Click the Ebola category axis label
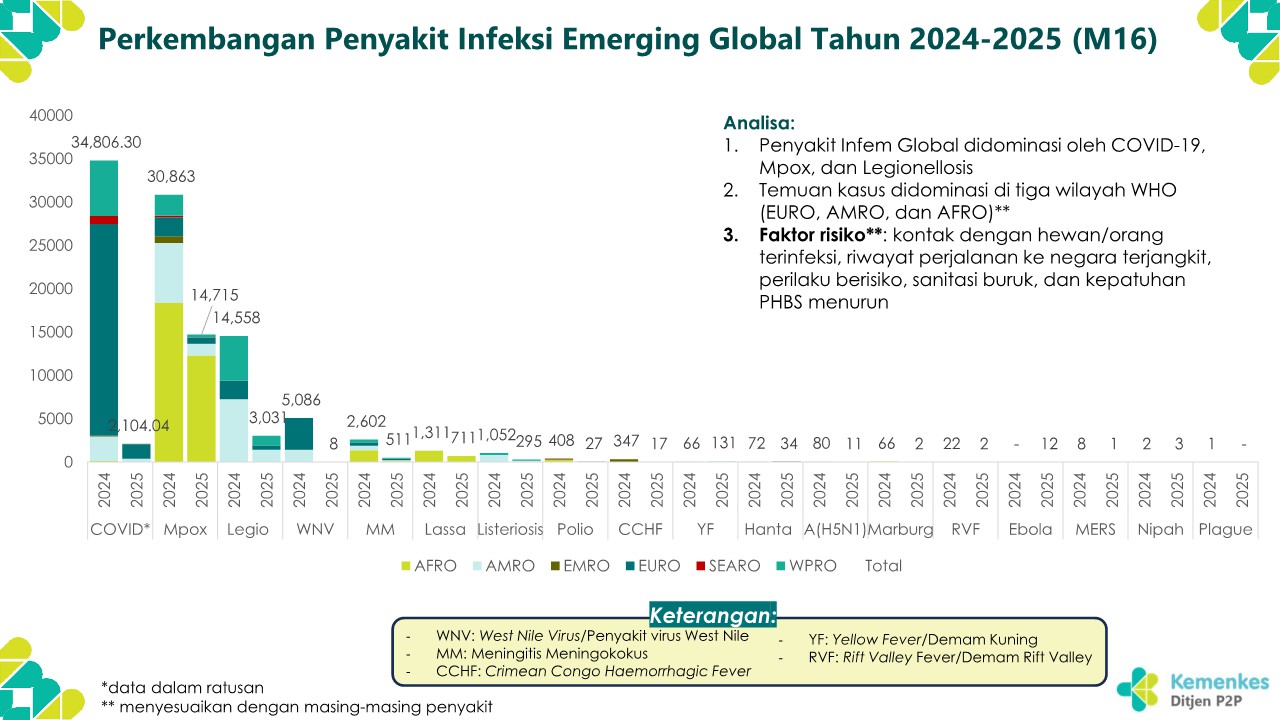Viewport: 1280px width, 720px height. (1029, 530)
